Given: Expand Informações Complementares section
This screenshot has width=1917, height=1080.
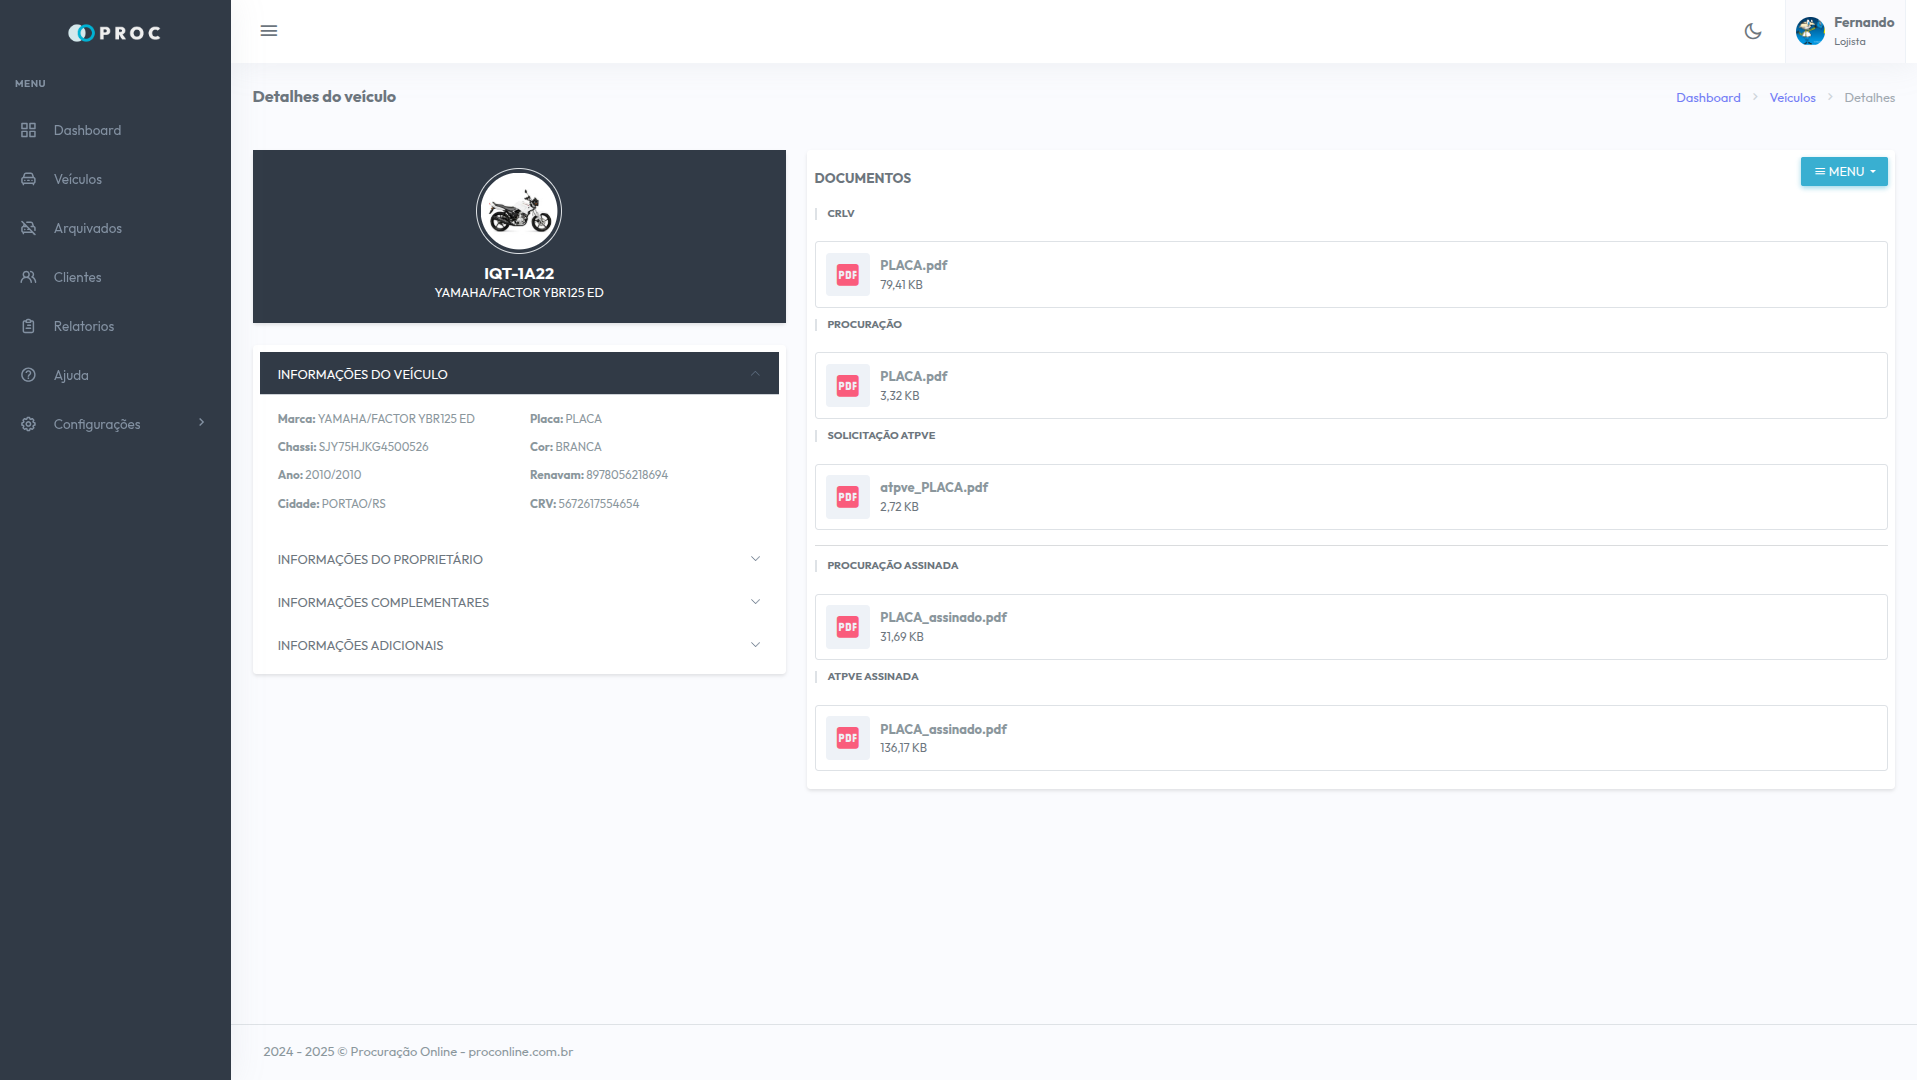Looking at the screenshot, I should coord(518,602).
